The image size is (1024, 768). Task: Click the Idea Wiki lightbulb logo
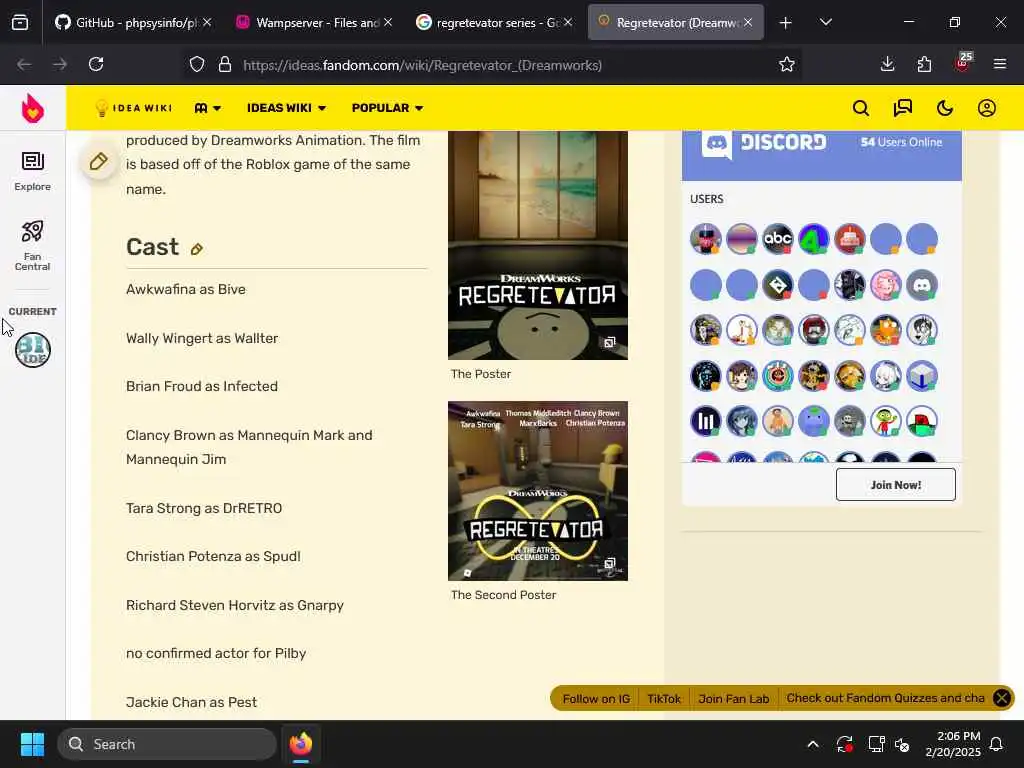pyautogui.click(x=133, y=108)
